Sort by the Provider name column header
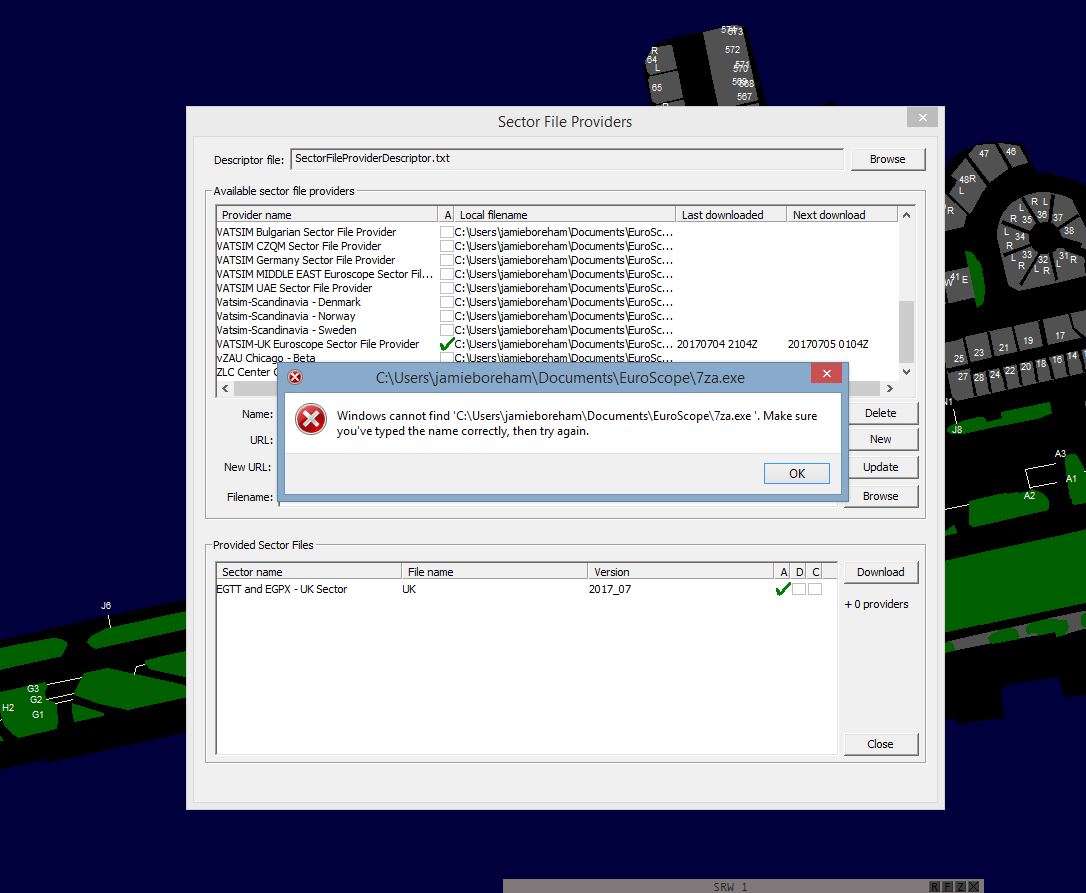The height and width of the screenshot is (893, 1086). (x=326, y=215)
